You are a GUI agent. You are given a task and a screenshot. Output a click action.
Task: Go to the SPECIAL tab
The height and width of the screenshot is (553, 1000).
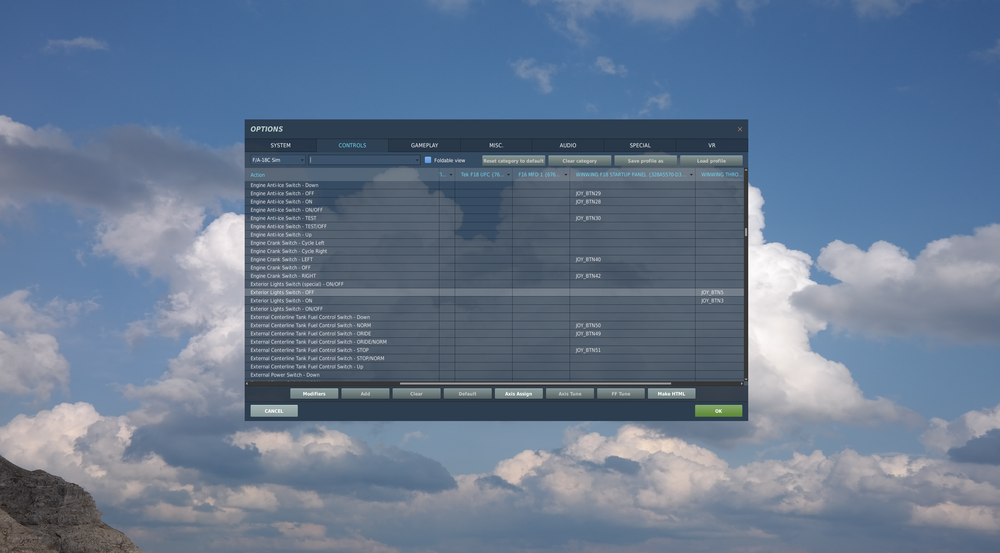point(640,145)
